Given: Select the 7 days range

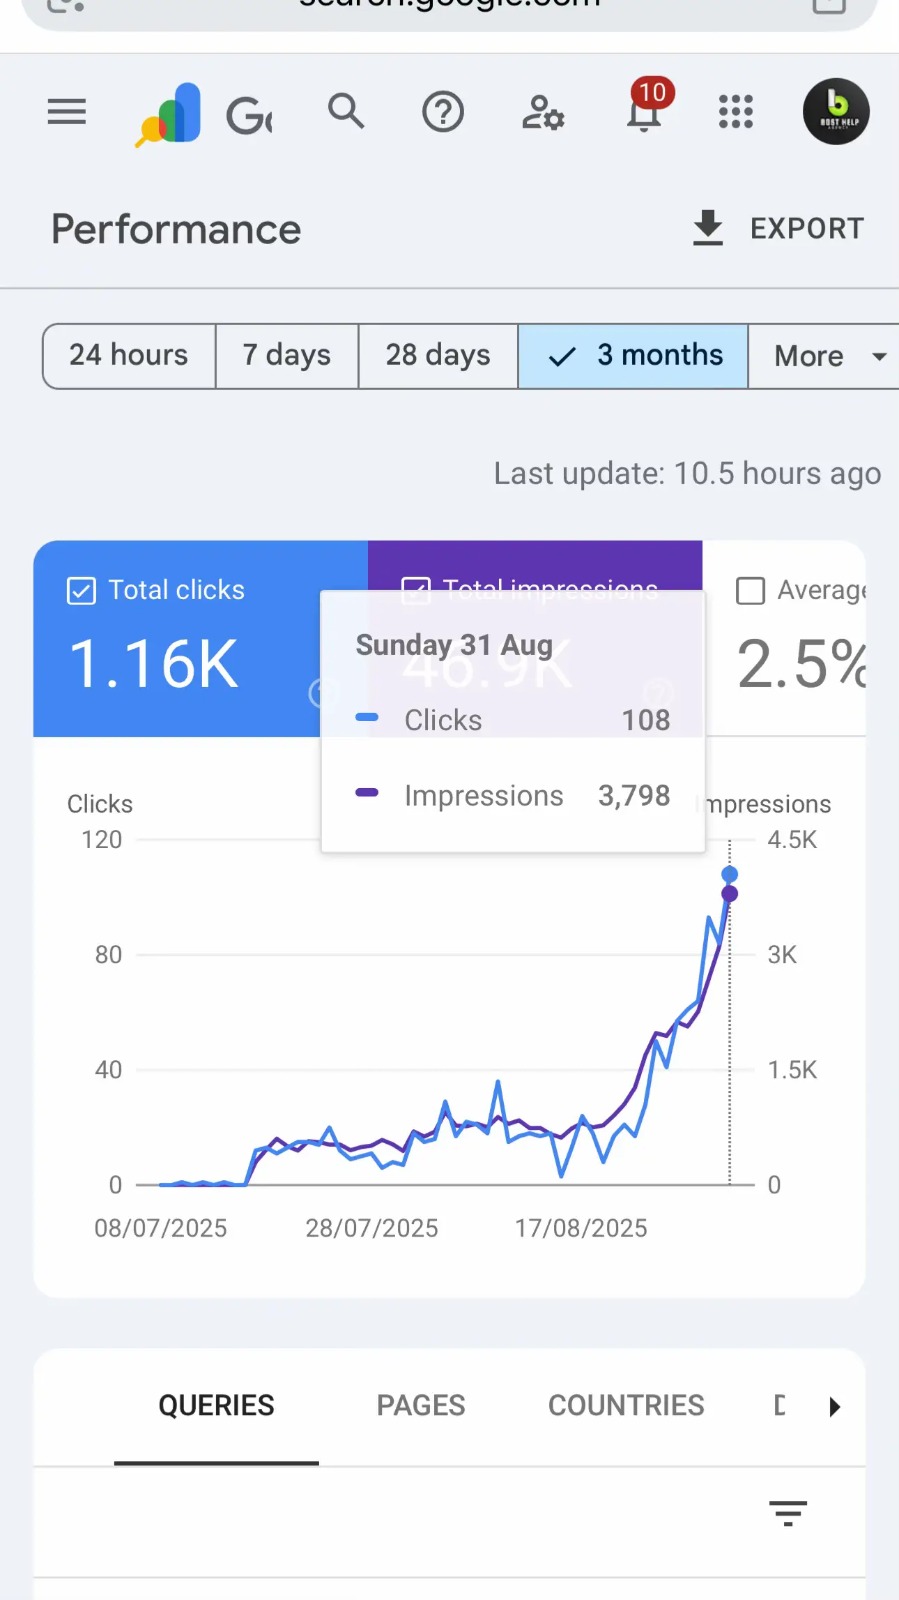Looking at the screenshot, I should [287, 356].
